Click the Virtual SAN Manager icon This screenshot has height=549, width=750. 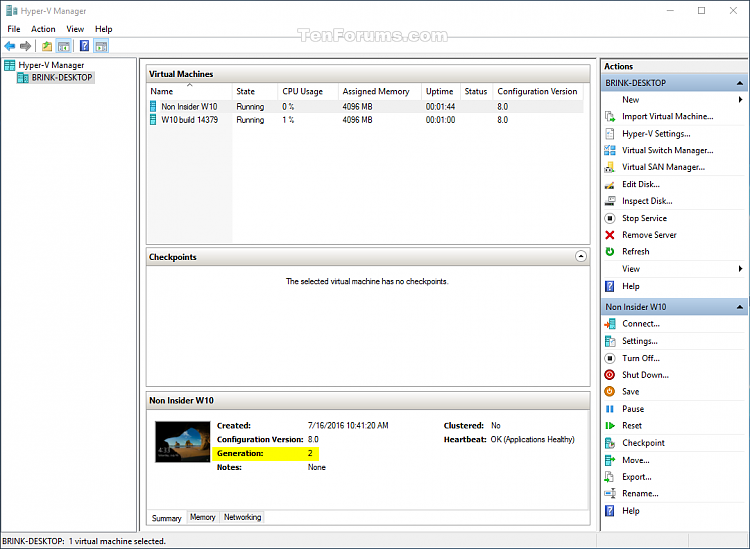point(610,167)
